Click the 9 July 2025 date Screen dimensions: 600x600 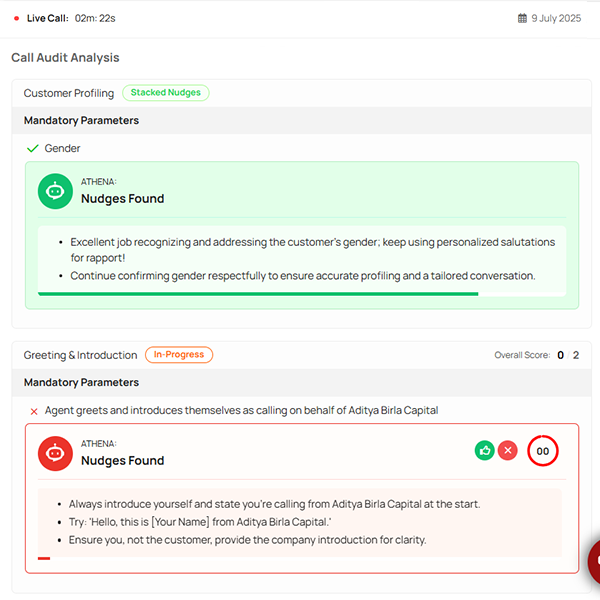(x=556, y=18)
